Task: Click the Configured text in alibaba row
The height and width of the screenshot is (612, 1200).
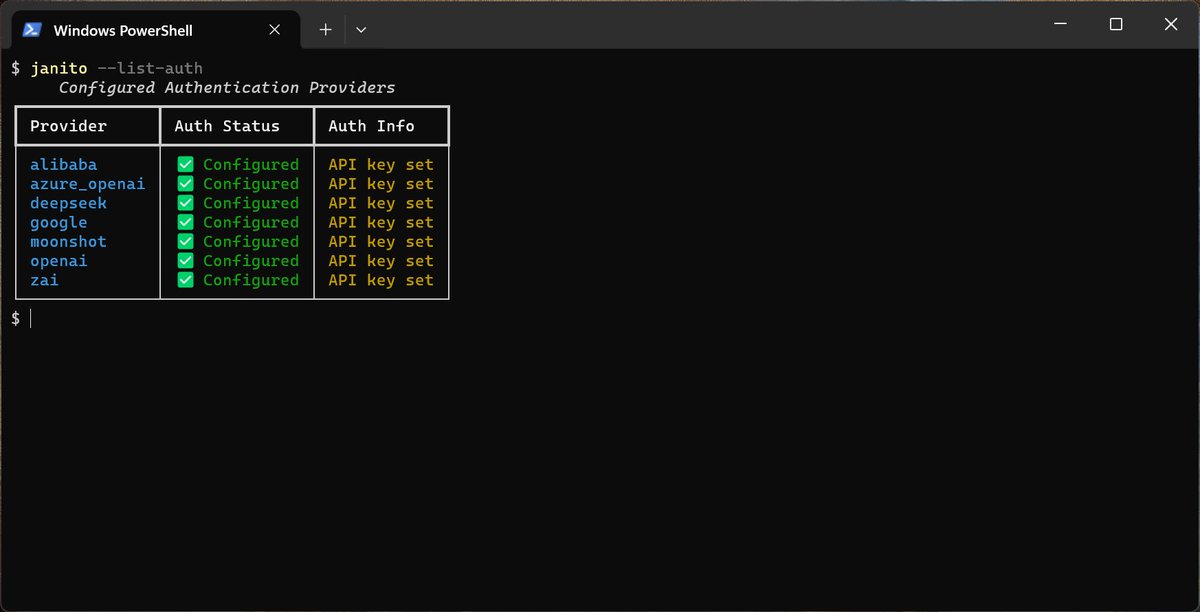Action: [251, 164]
